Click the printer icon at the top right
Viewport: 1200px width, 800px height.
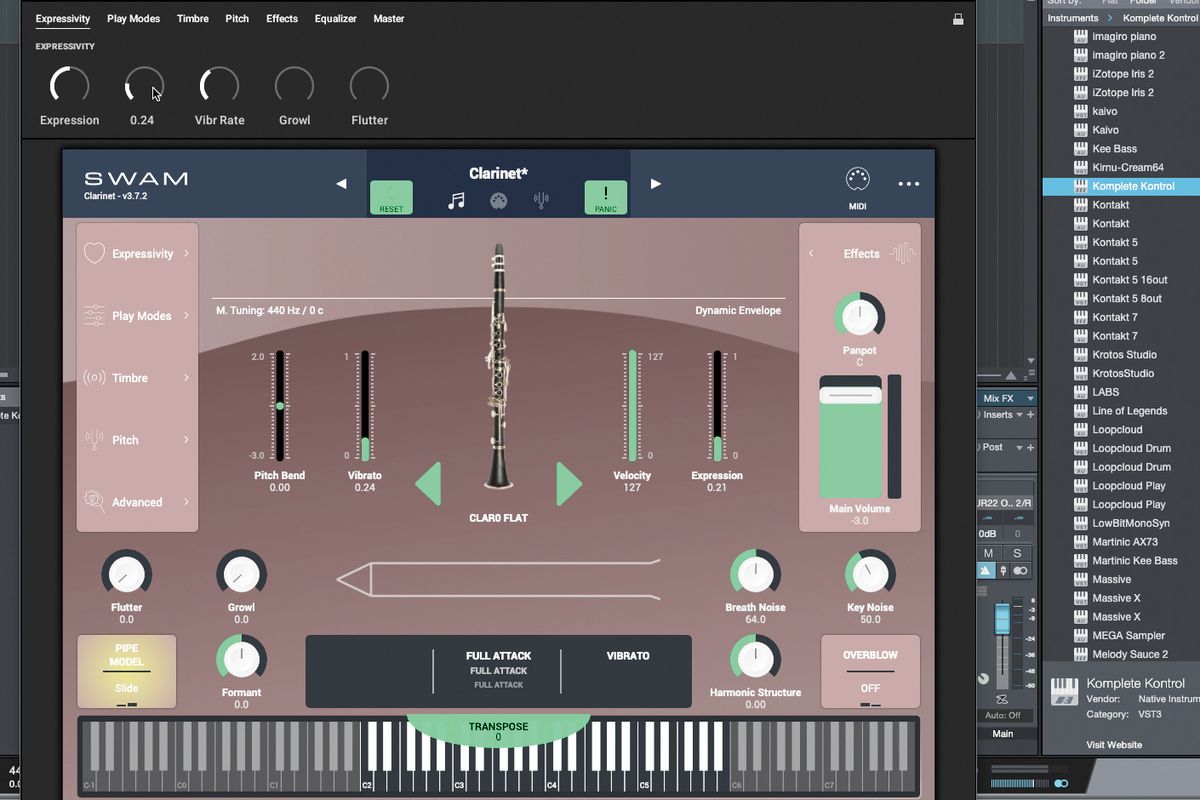957,18
